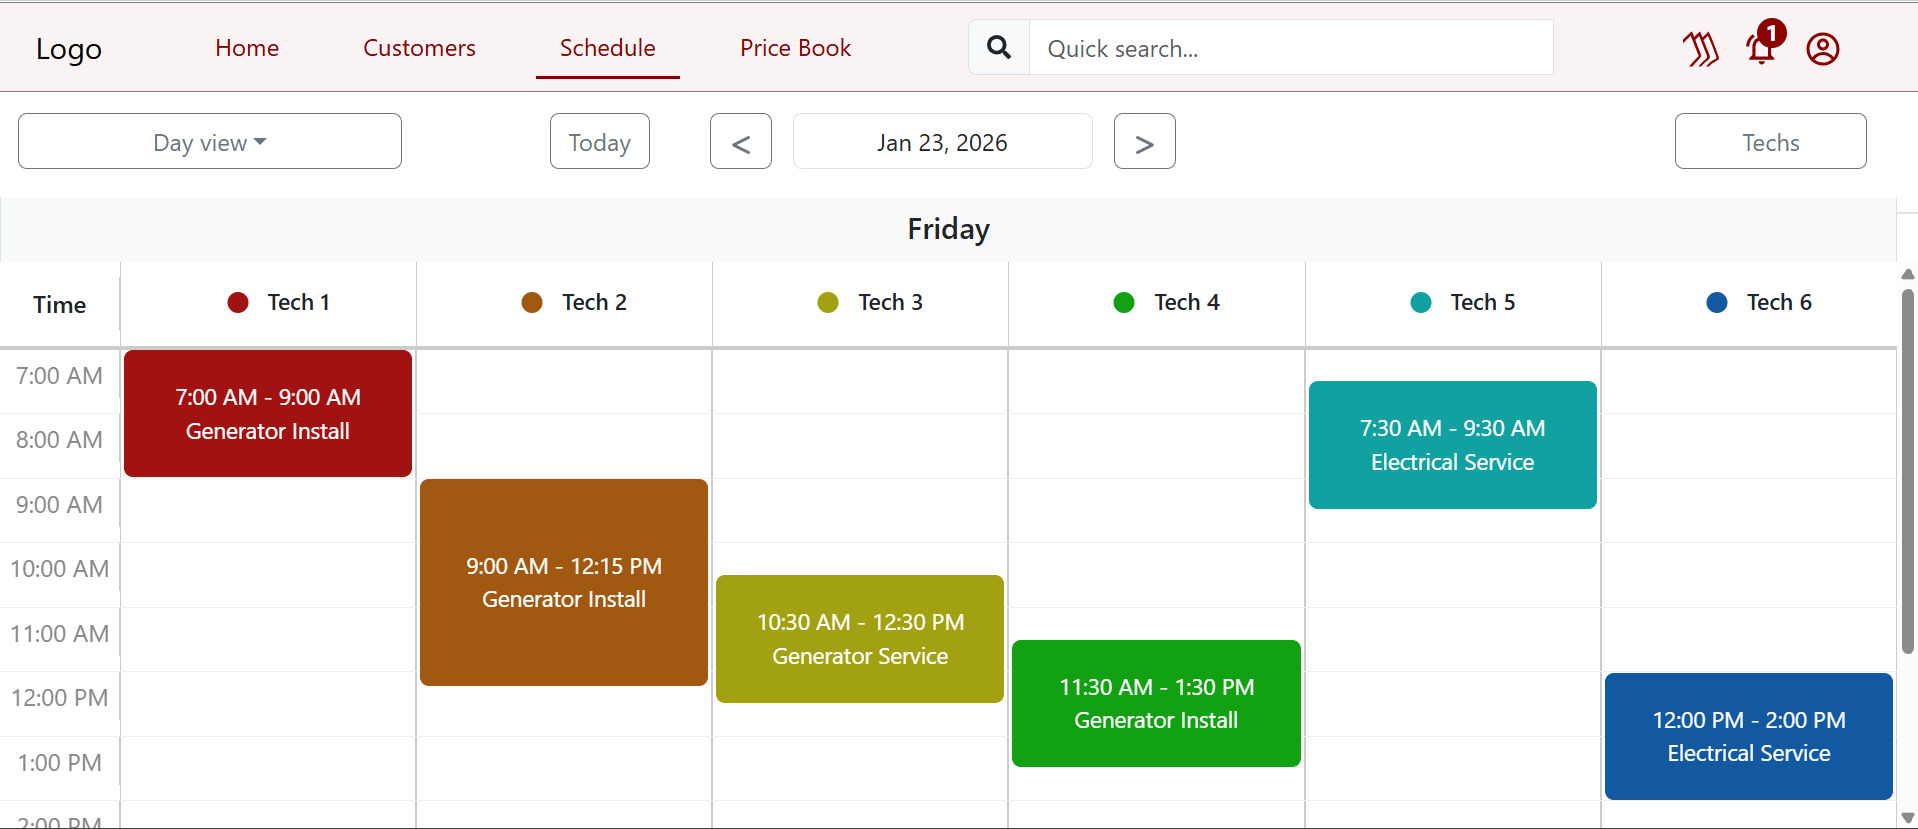Image resolution: width=1918 pixels, height=829 pixels.
Task: Navigate to the Home tab
Action: (x=247, y=48)
